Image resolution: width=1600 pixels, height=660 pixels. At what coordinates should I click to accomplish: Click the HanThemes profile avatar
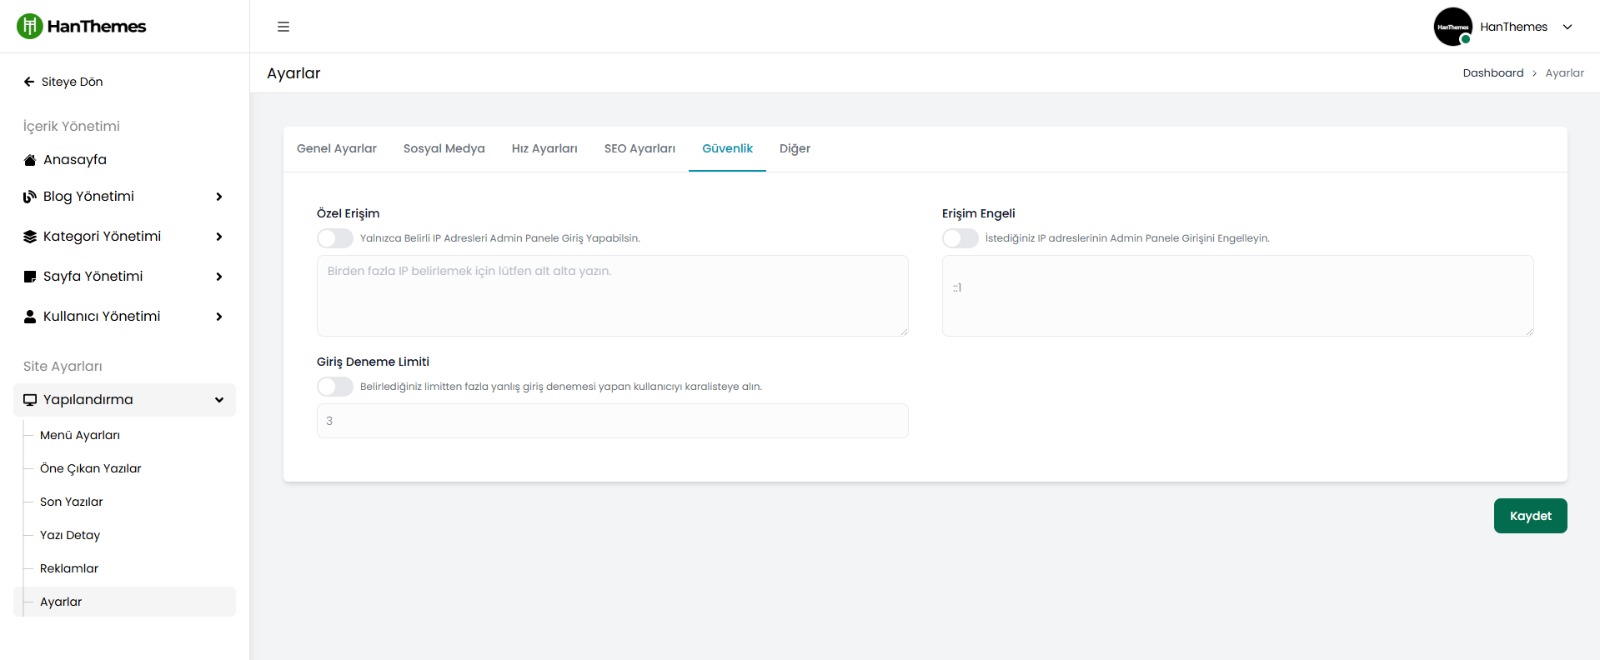point(1452,27)
